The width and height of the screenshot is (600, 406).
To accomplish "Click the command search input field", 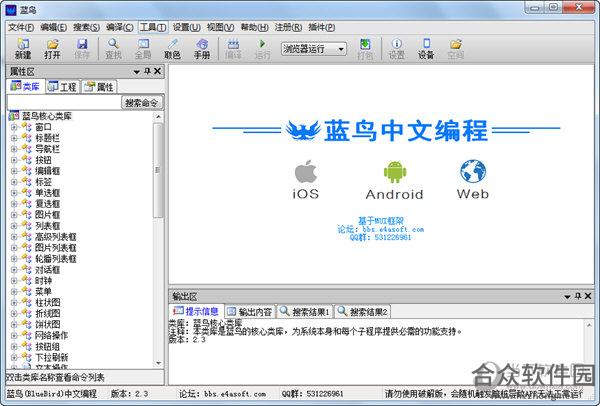I will 64,103.
